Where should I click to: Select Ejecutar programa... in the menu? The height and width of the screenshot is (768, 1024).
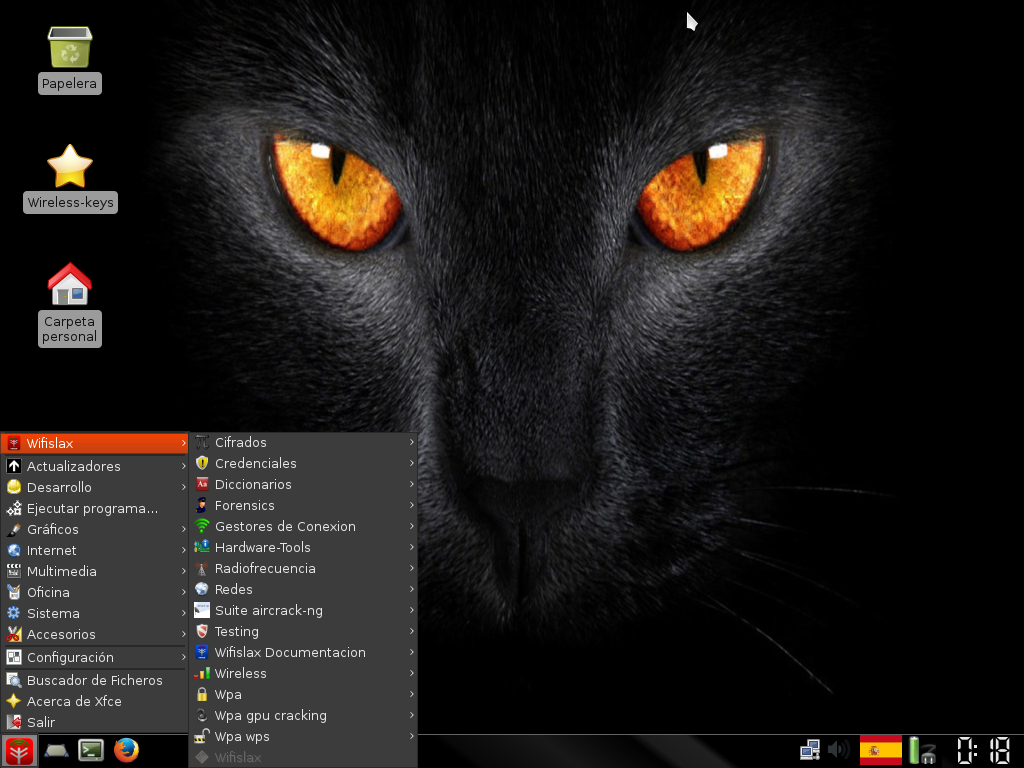pyautogui.click(x=95, y=508)
